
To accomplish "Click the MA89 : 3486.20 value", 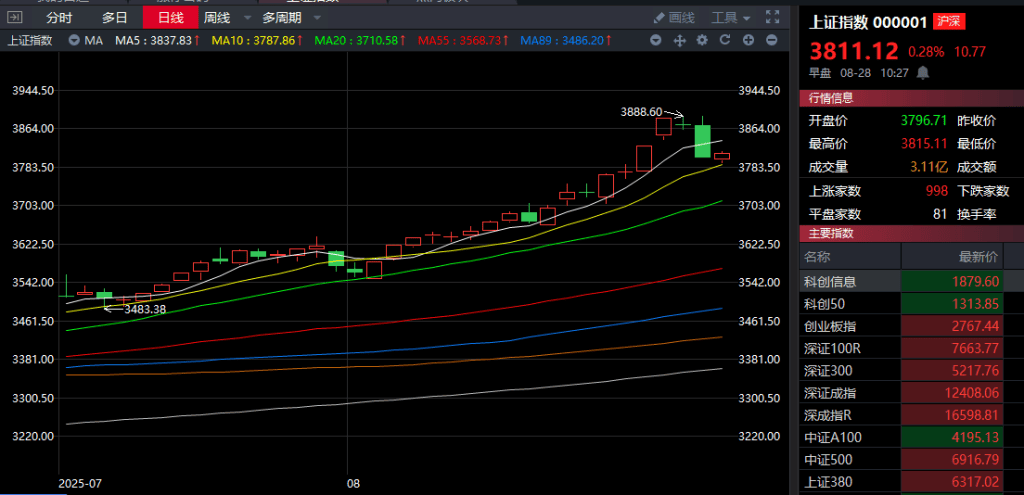I will click(x=567, y=40).
